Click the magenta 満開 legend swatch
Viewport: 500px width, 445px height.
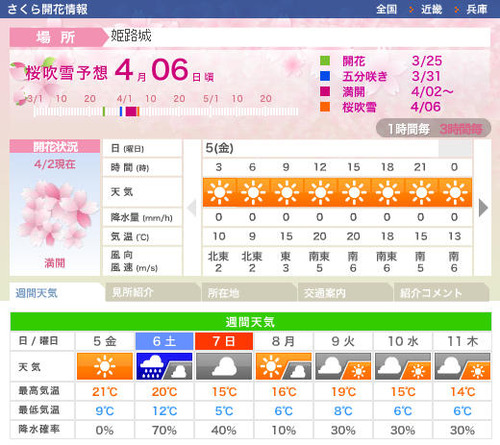pos(325,91)
